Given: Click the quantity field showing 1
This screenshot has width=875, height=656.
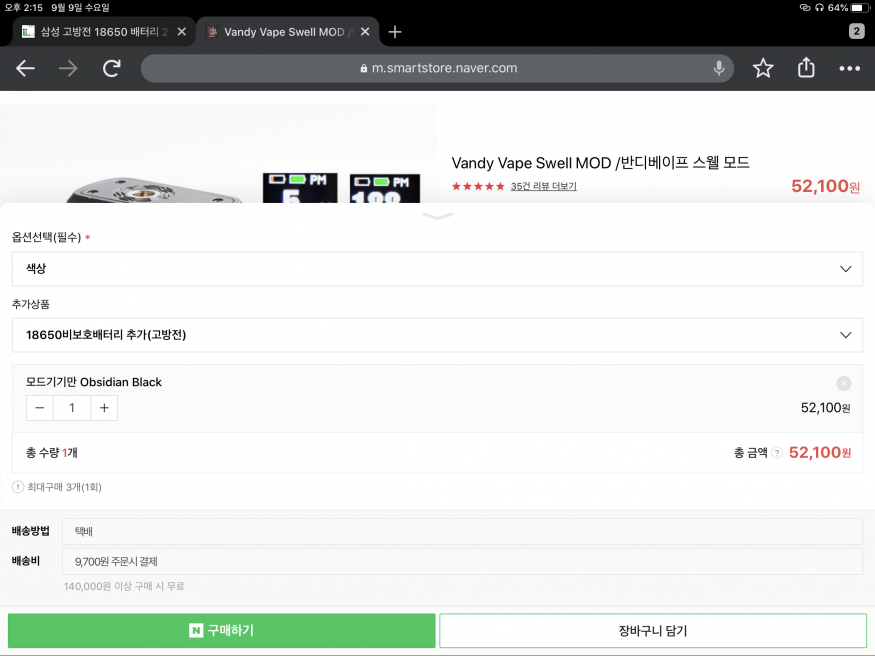Looking at the screenshot, I should pyautogui.click(x=71, y=408).
